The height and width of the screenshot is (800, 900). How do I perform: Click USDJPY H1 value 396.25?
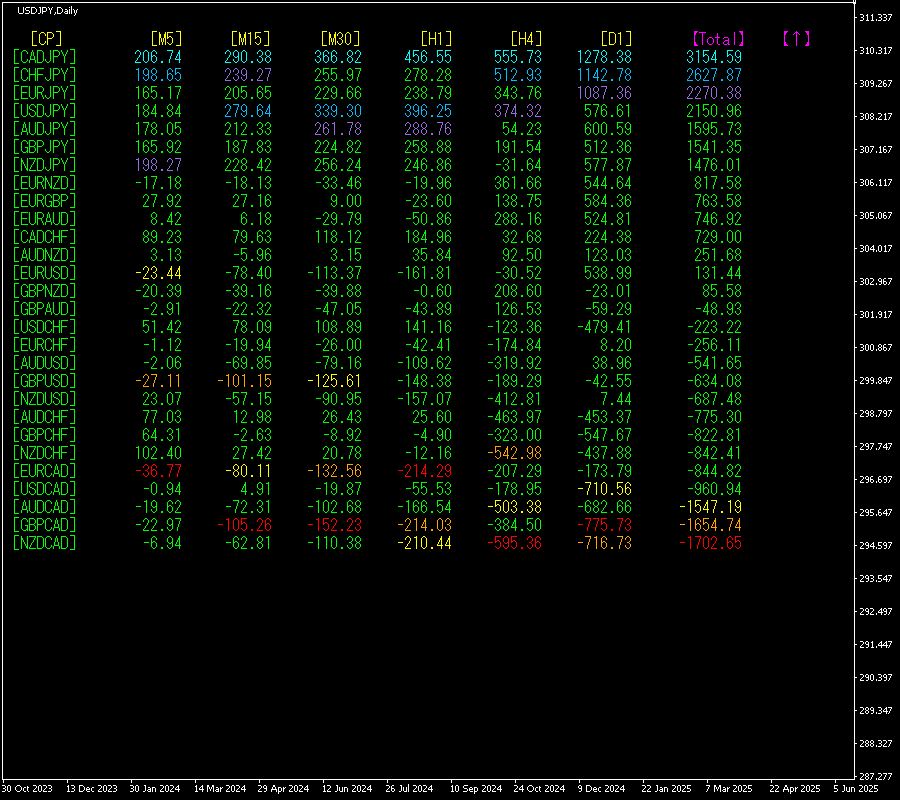click(428, 111)
